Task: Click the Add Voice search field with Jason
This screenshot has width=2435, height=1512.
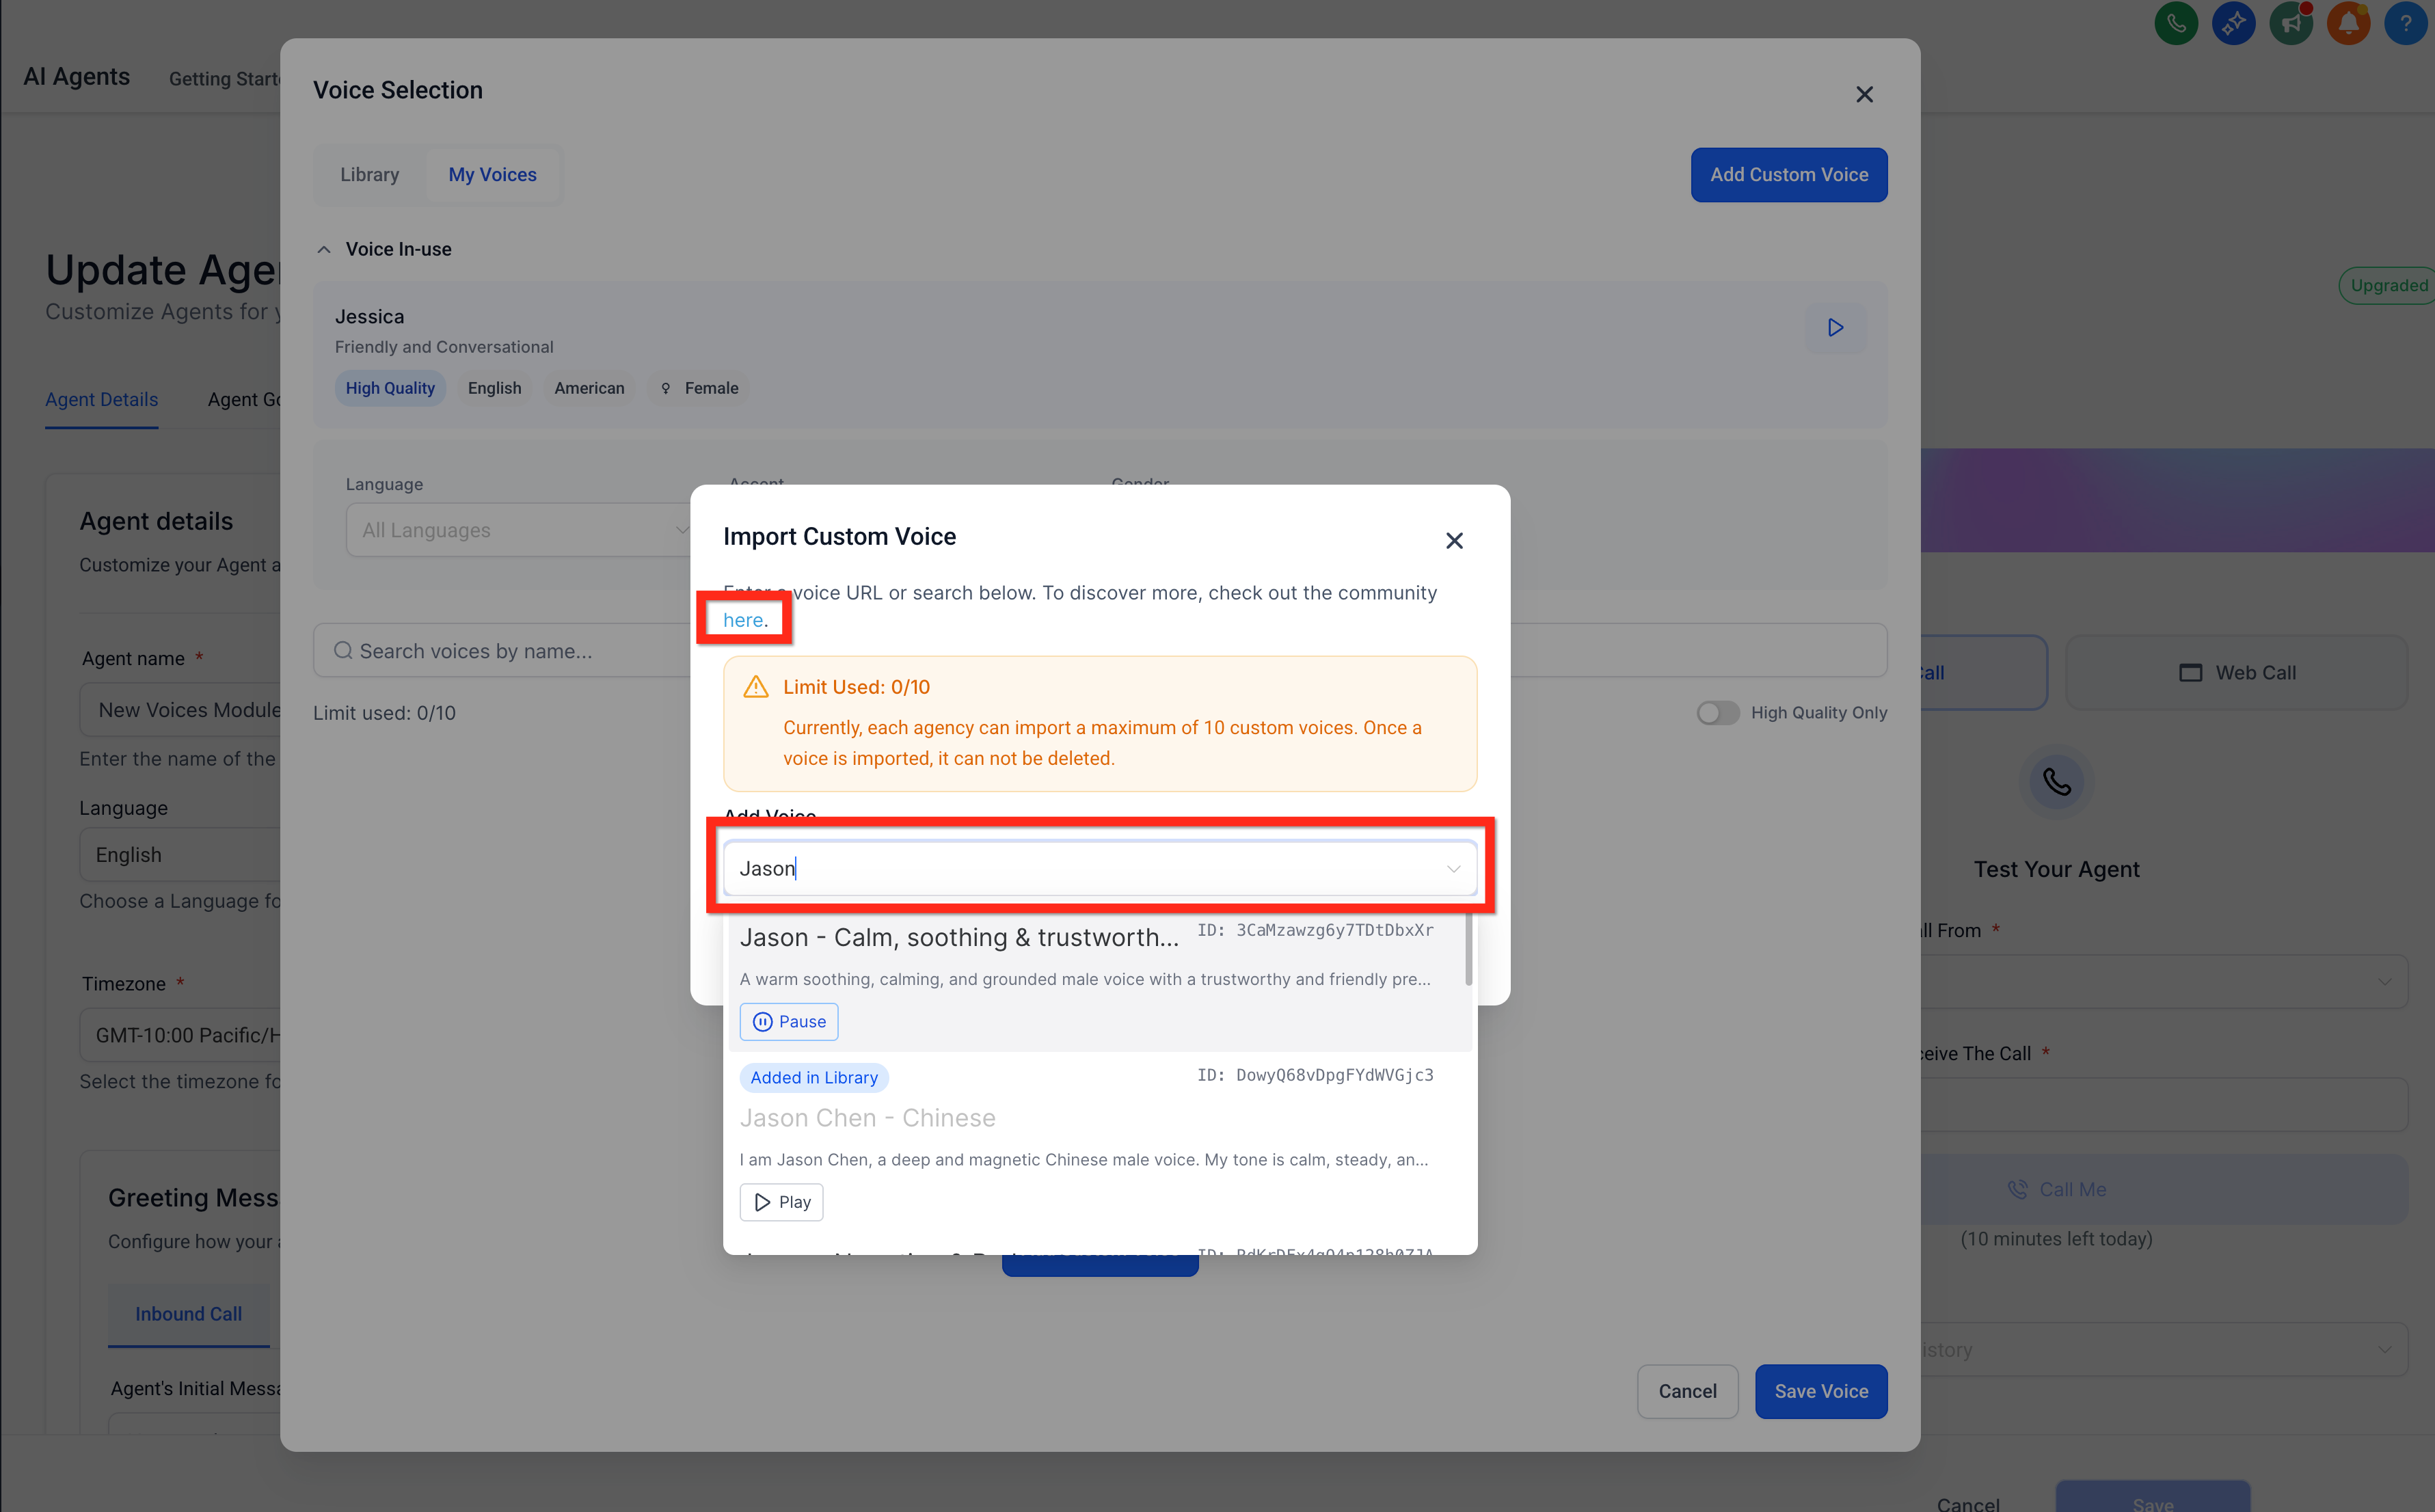Action: [1099, 868]
